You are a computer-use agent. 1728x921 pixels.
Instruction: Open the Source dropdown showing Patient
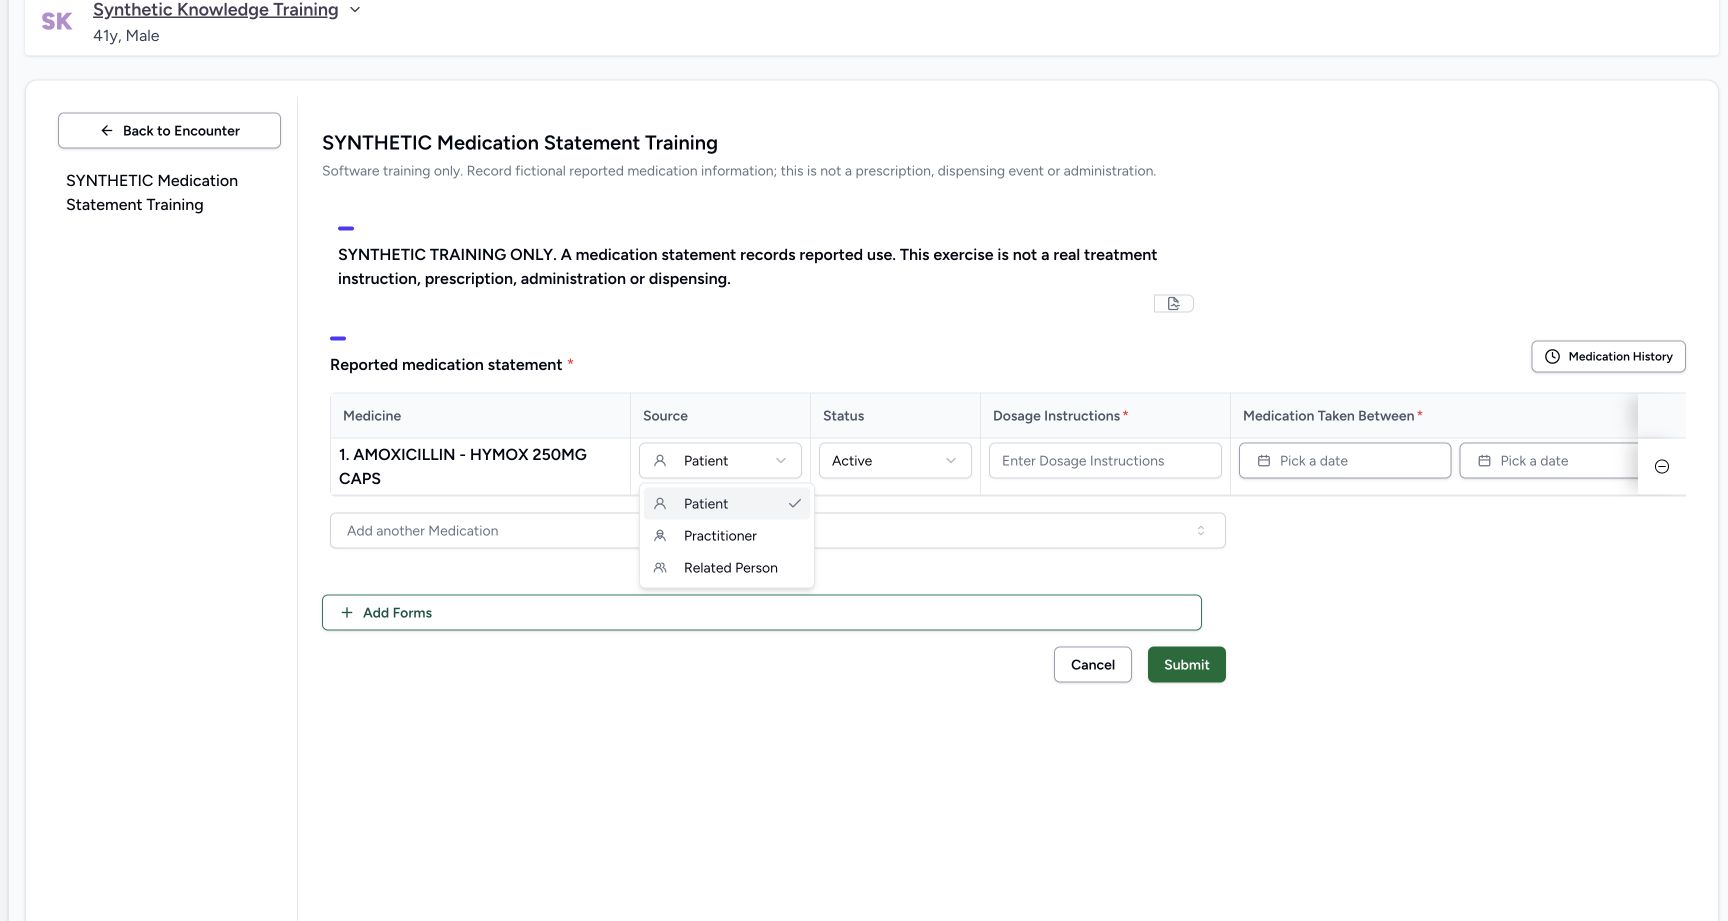pos(720,461)
